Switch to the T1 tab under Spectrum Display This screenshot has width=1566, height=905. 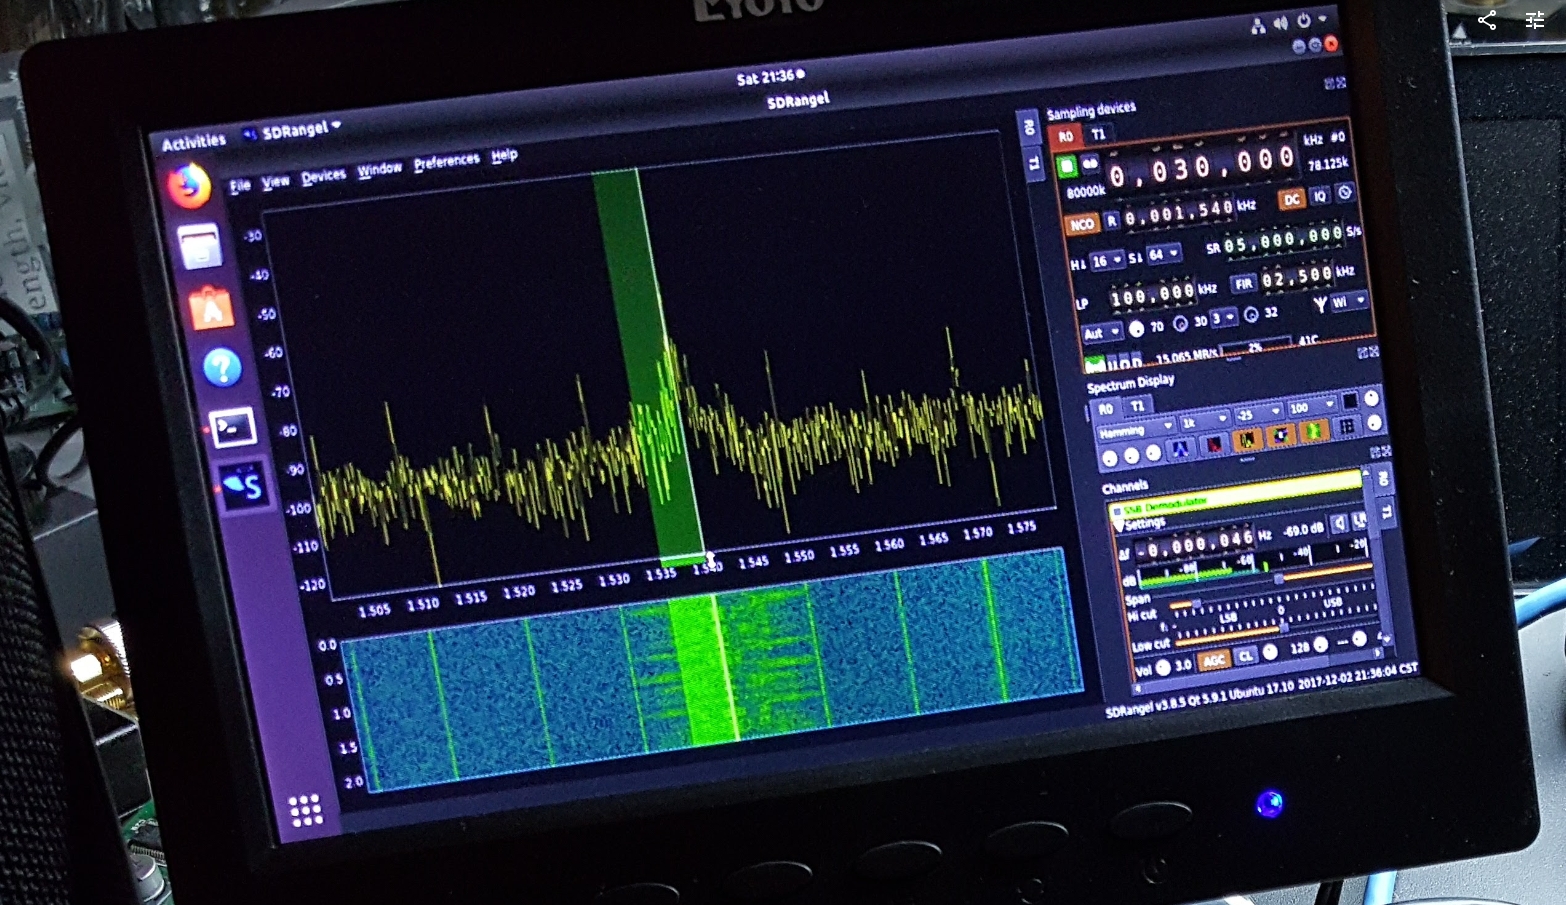1137,406
